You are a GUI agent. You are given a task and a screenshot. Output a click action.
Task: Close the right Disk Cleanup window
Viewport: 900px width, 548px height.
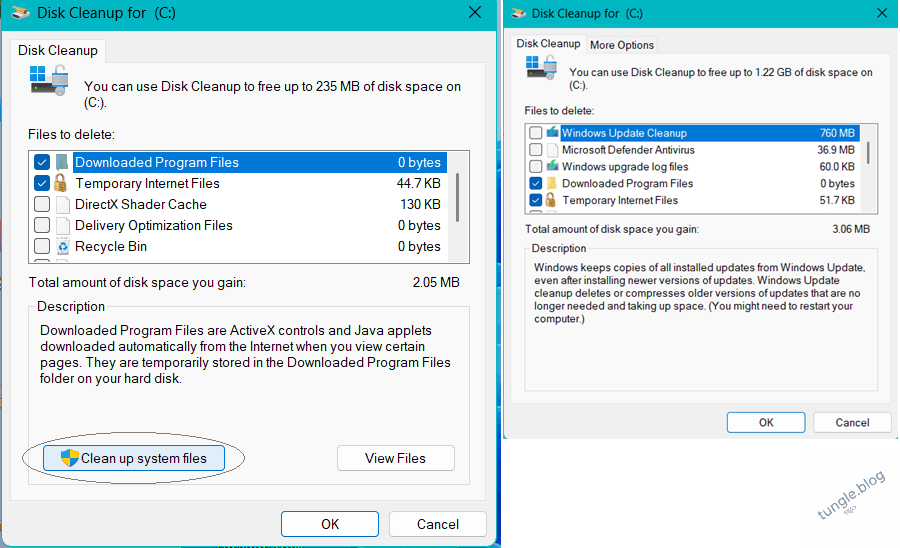882,13
